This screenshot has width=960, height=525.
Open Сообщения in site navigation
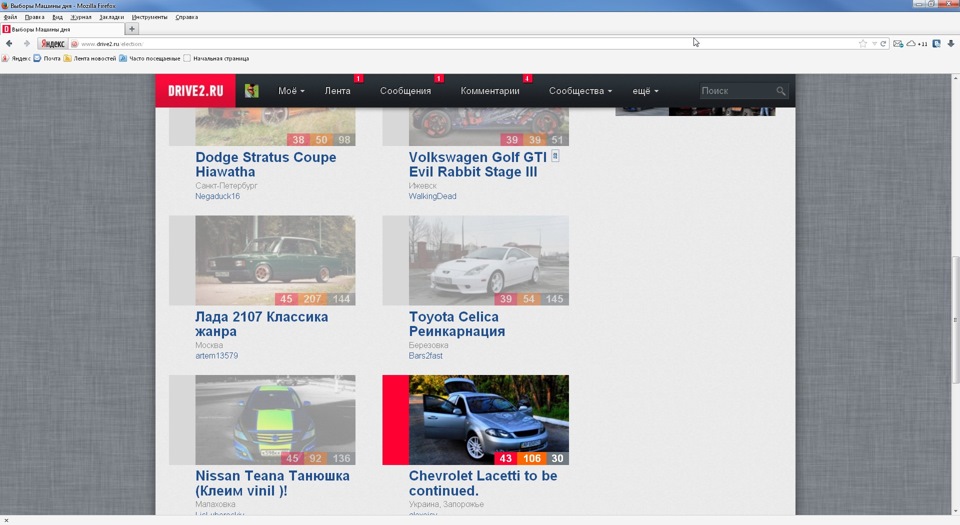pyautogui.click(x=405, y=91)
